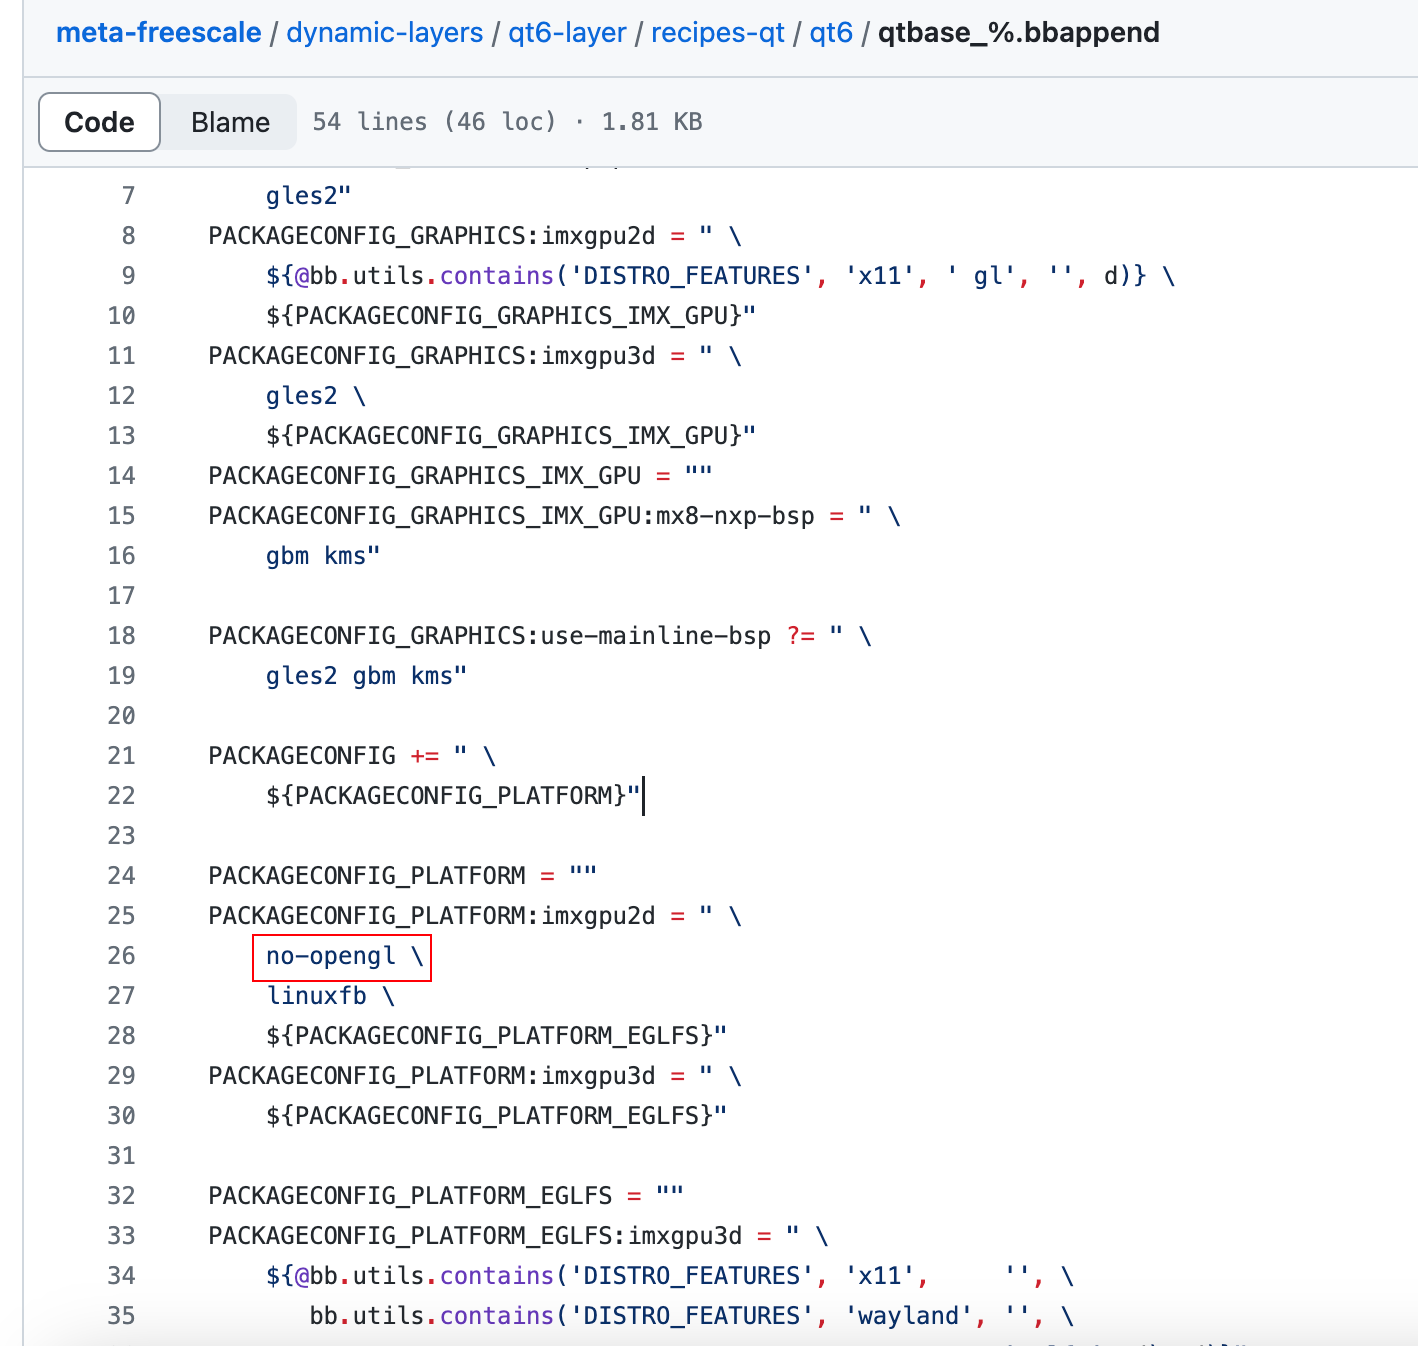The height and width of the screenshot is (1346, 1418).
Task: Select line number 26
Action: pyautogui.click(x=121, y=956)
